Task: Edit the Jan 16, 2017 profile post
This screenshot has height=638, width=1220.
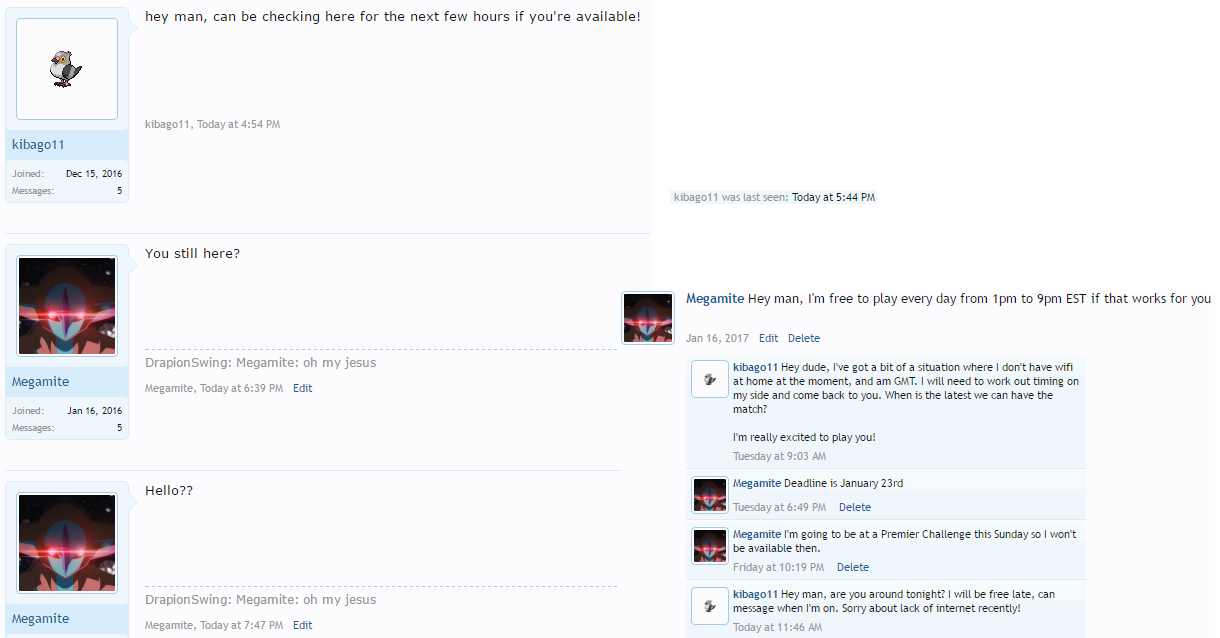Action: (x=768, y=338)
